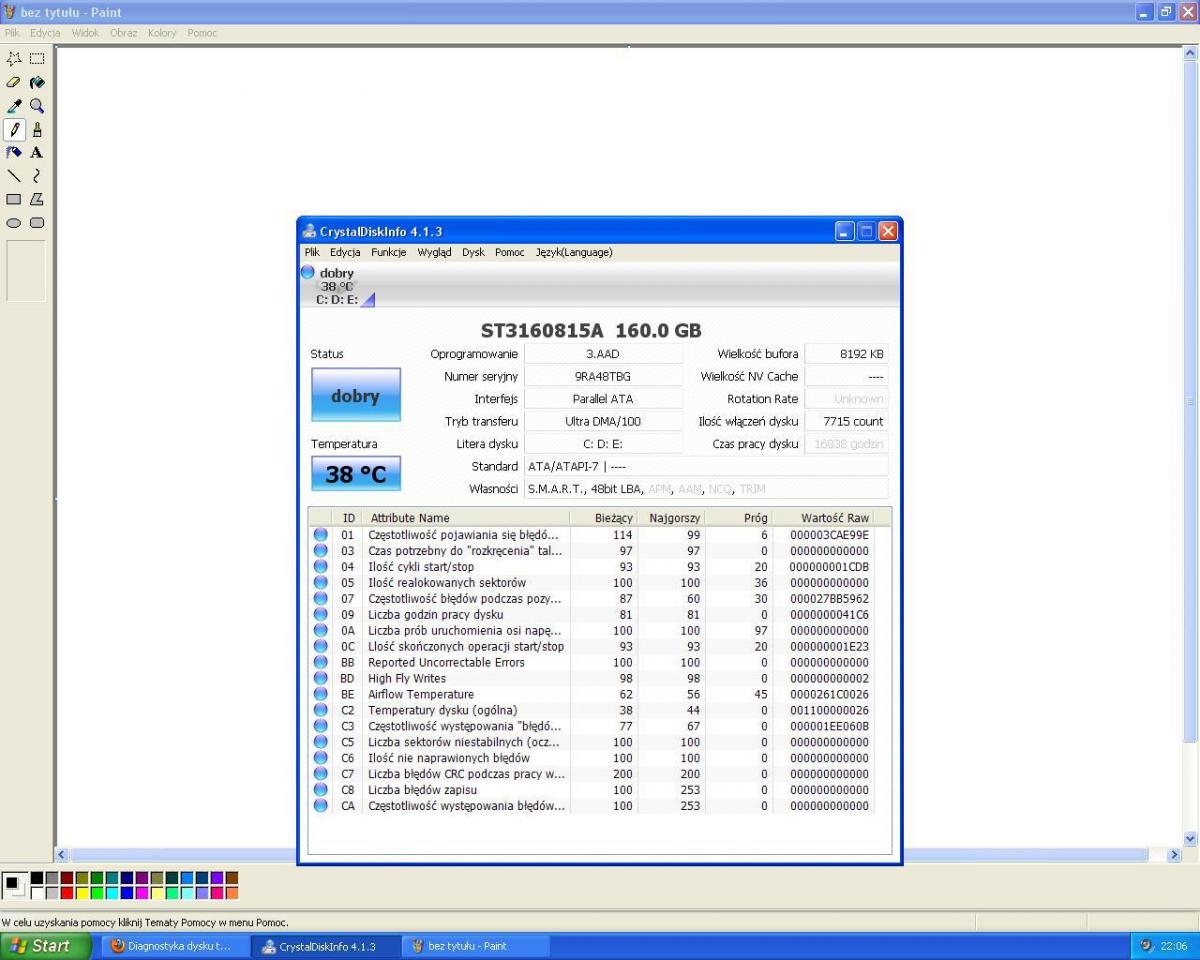The width and height of the screenshot is (1200, 960).
Task: Pick the orange palette color
Action: click(232, 893)
